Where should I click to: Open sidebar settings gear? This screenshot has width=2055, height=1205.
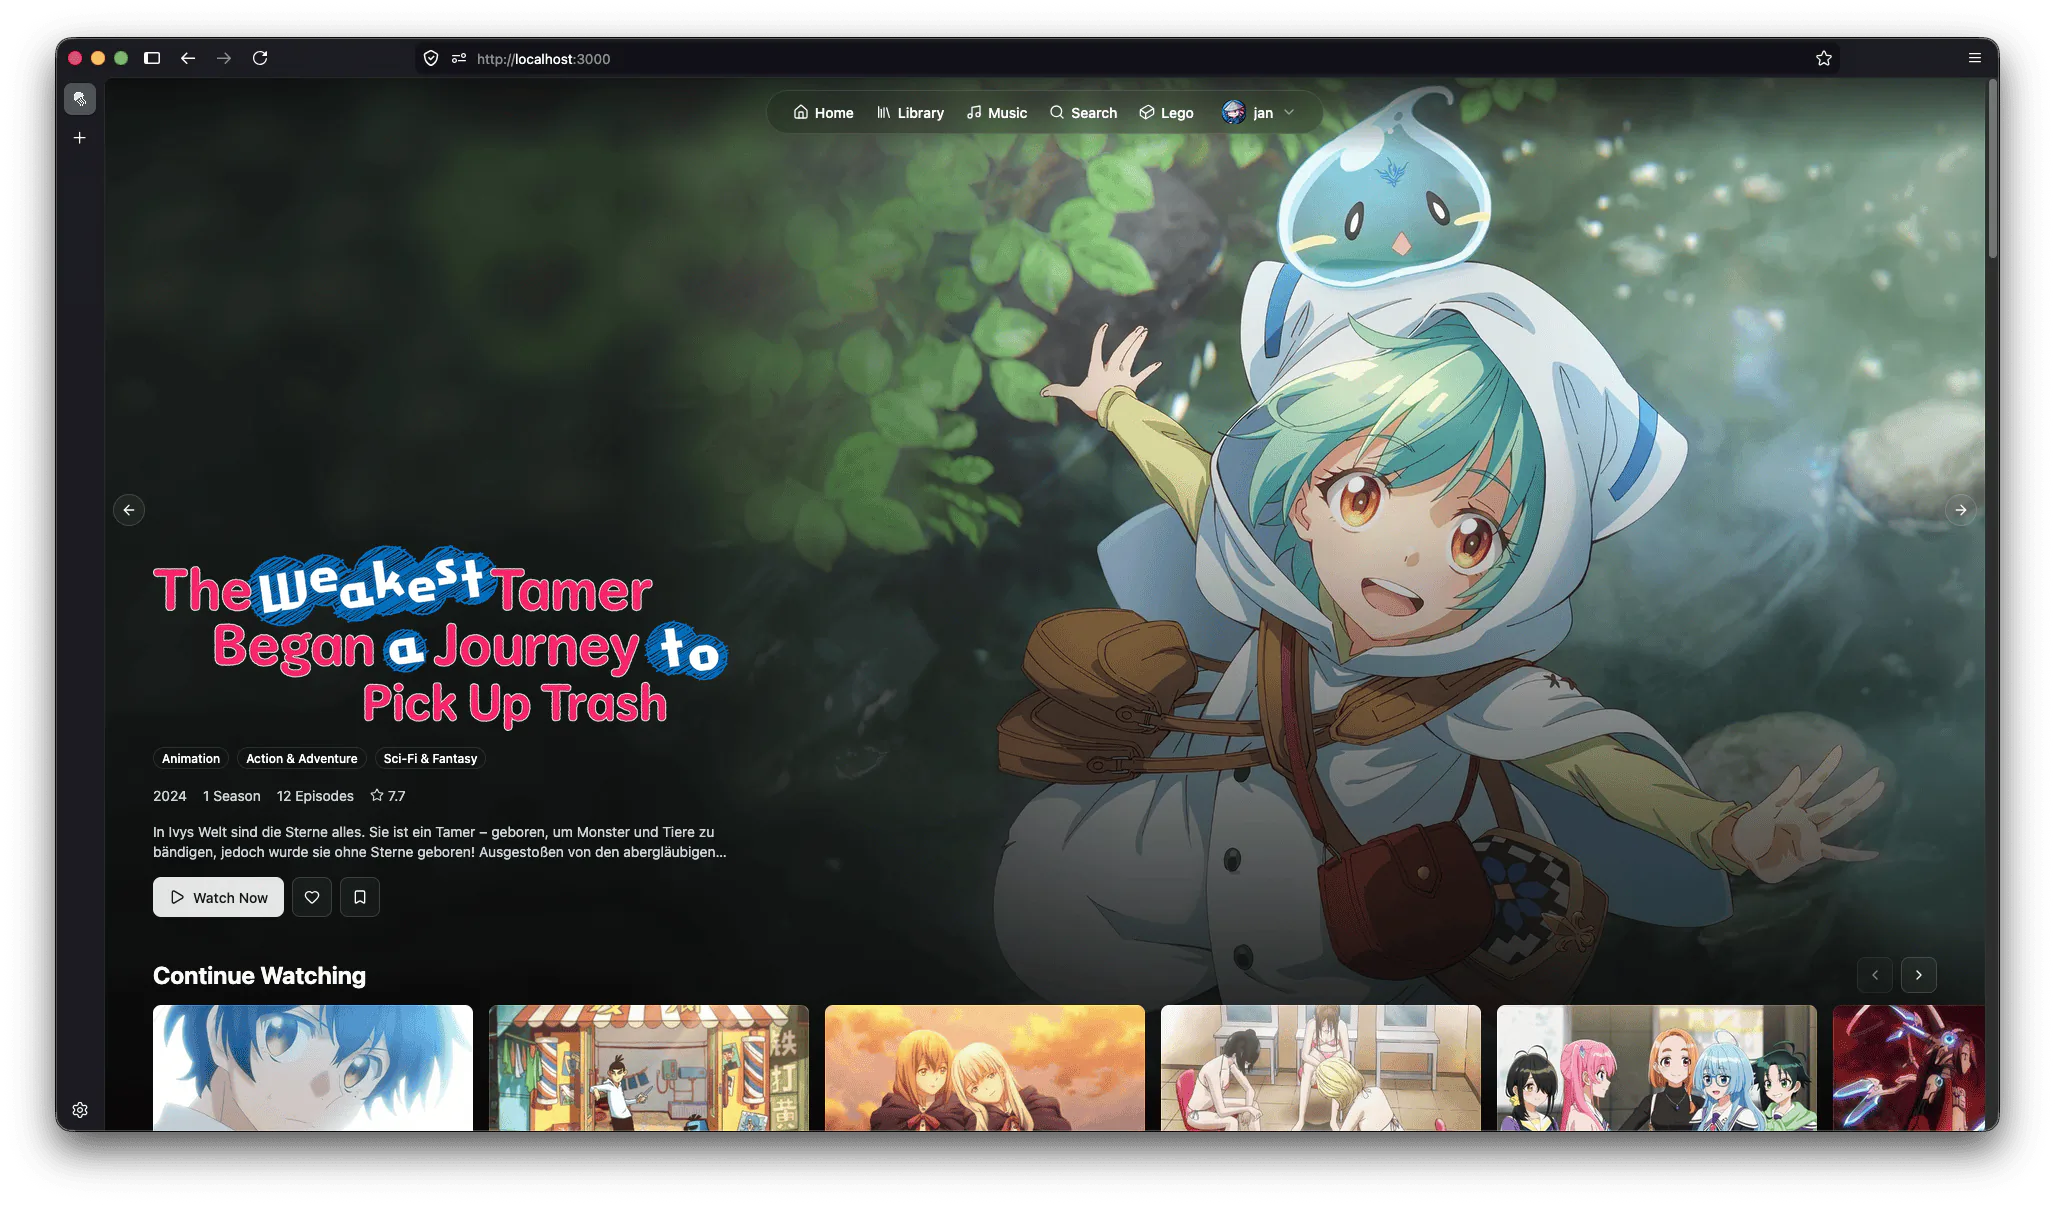coord(80,1110)
